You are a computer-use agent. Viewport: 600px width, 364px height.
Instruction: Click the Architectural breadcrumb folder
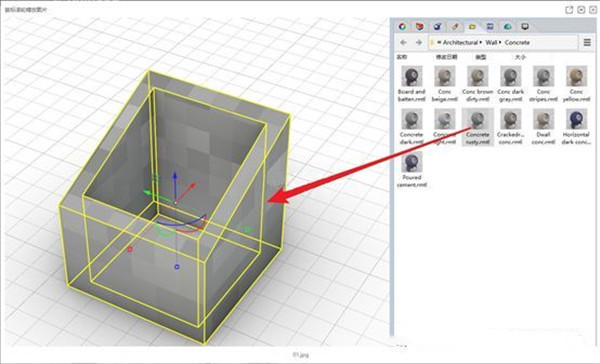(x=460, y=42)
